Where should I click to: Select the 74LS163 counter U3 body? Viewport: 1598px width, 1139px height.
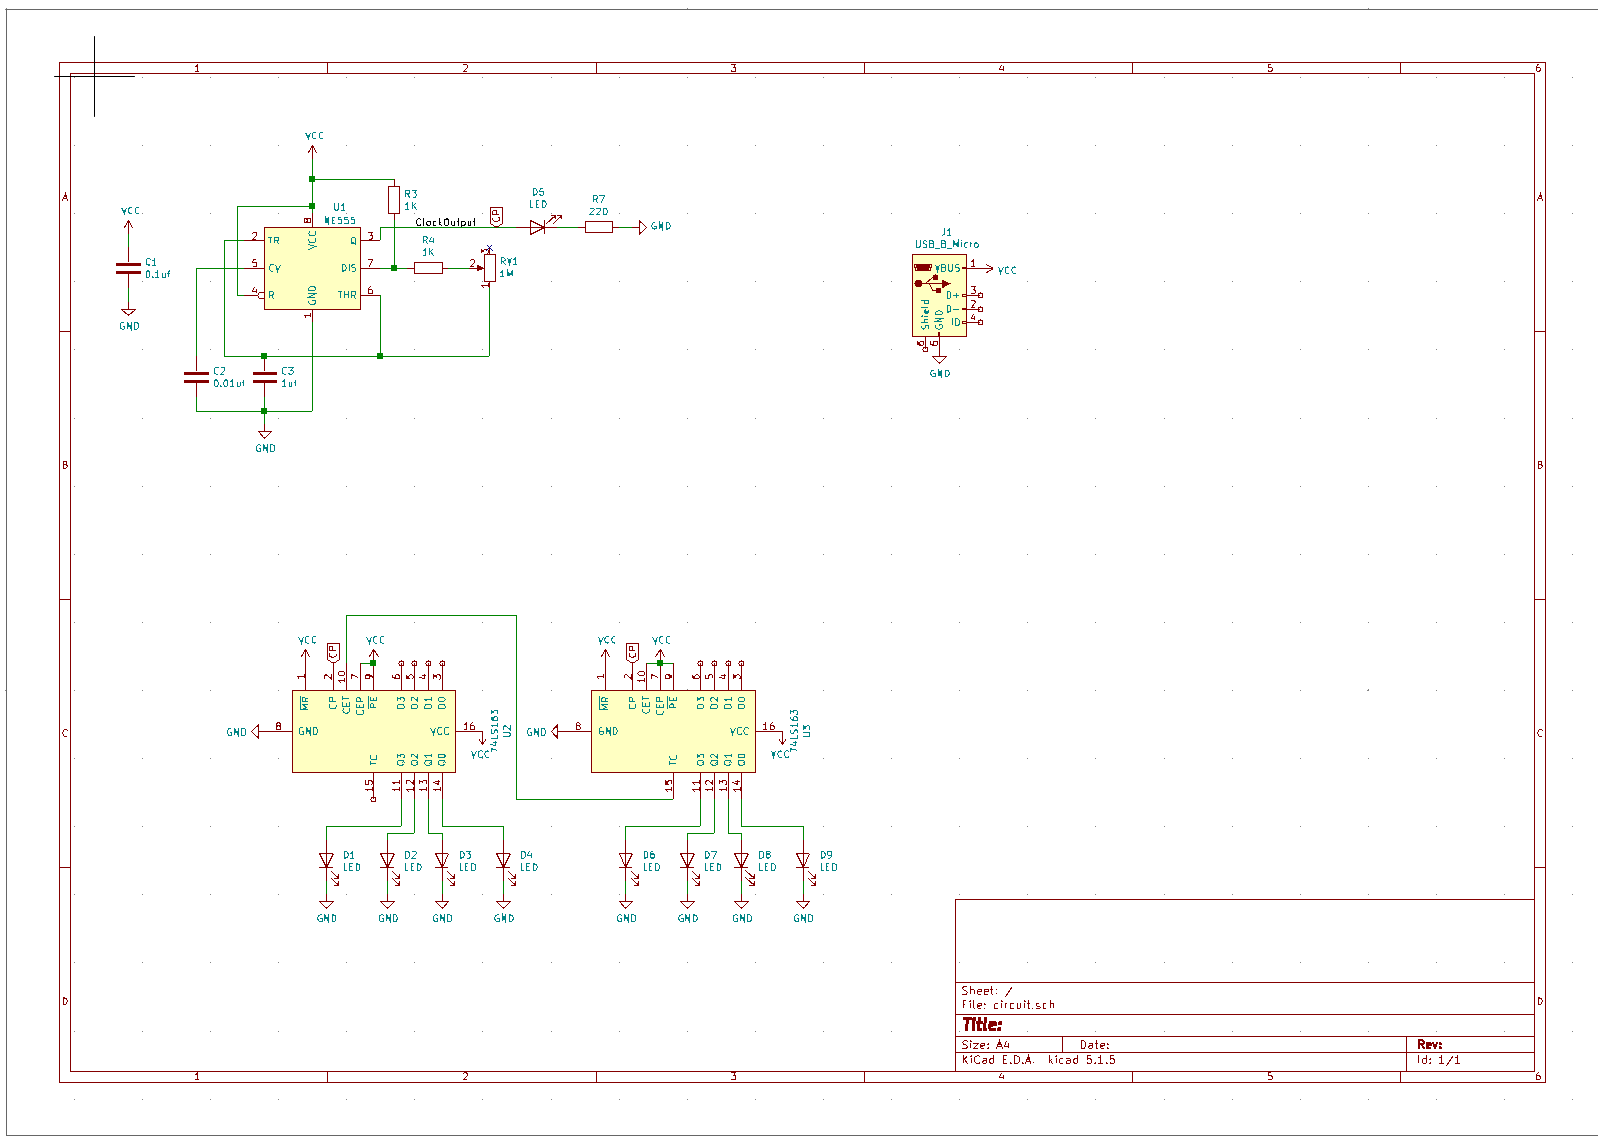coord(673,731)
